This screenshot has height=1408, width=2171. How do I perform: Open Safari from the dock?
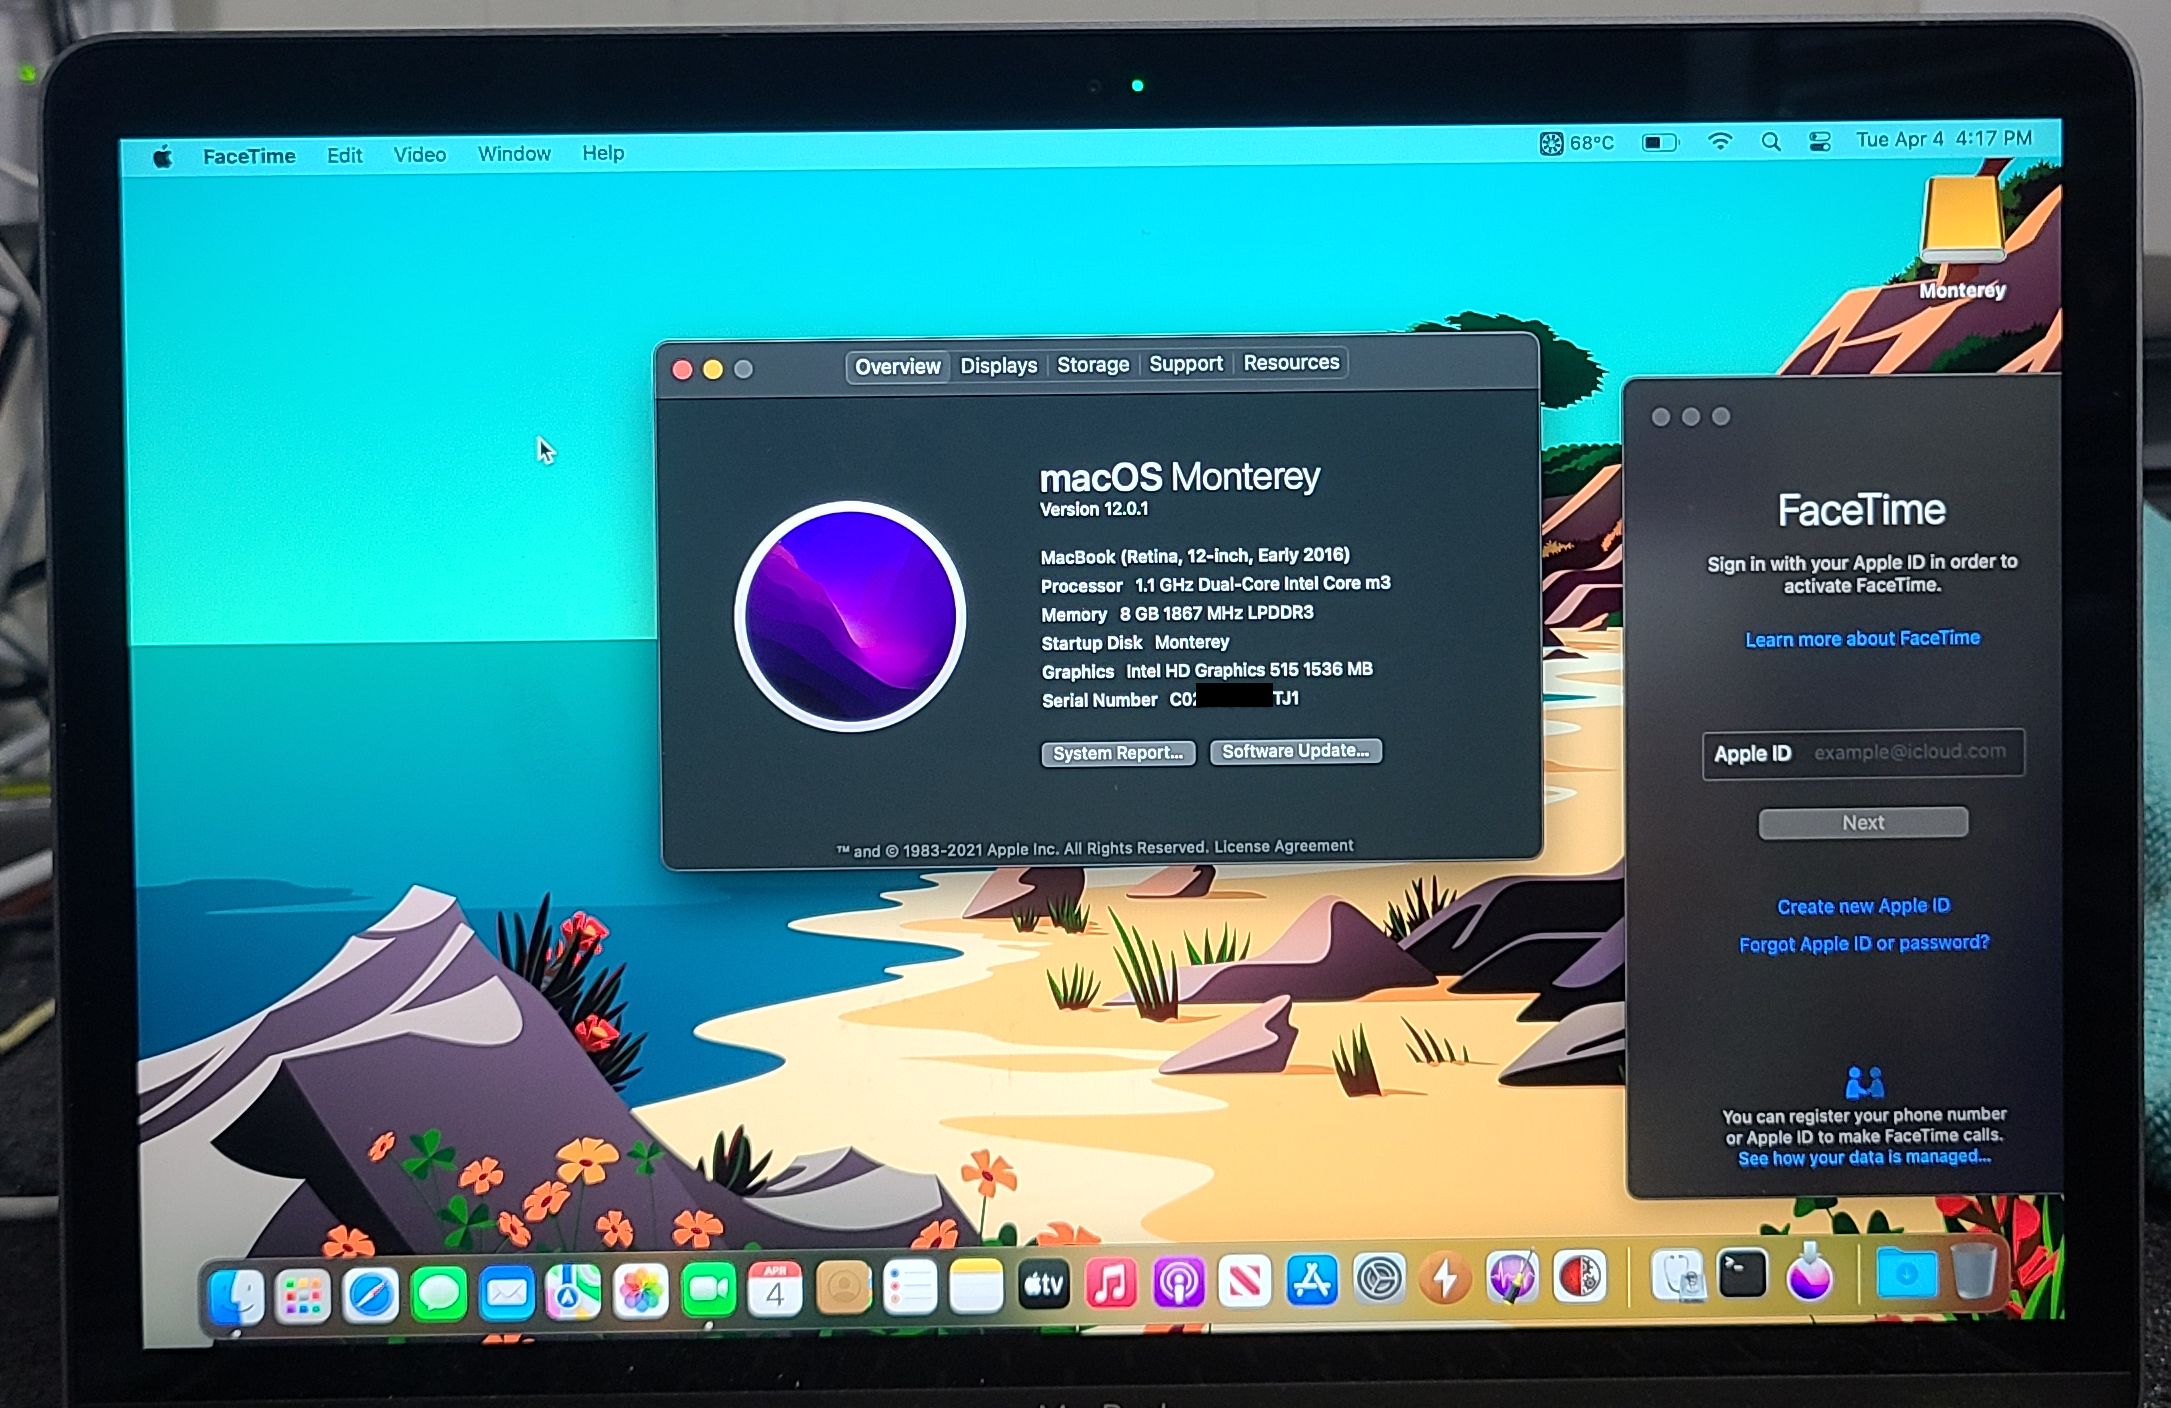[x=370, y=1296]
